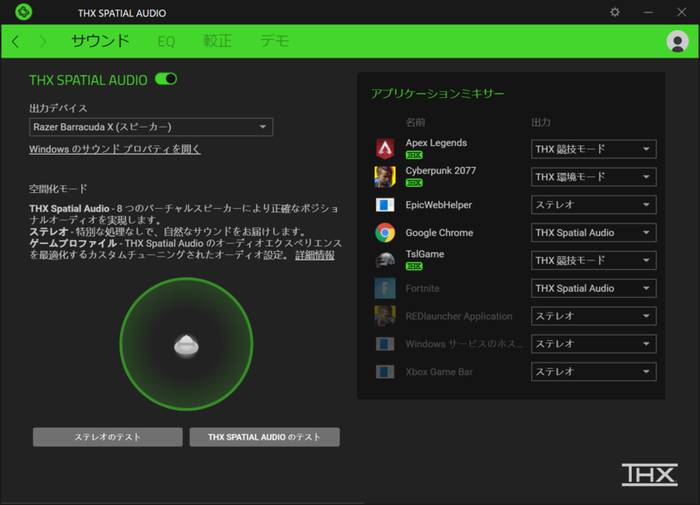
Task: Click the Apex Legends name text
Action: click(x=436, y=143)
